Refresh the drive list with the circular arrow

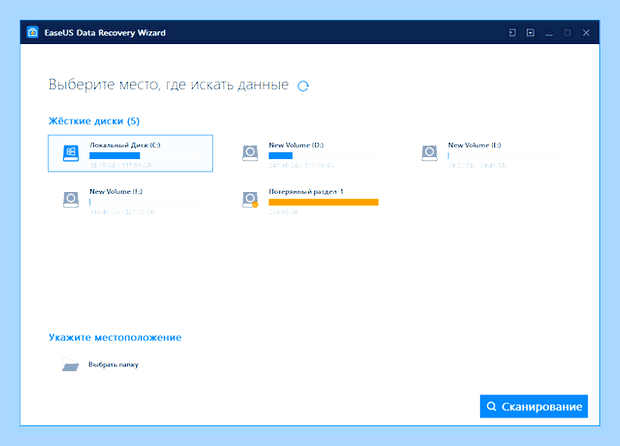[303, 86]
